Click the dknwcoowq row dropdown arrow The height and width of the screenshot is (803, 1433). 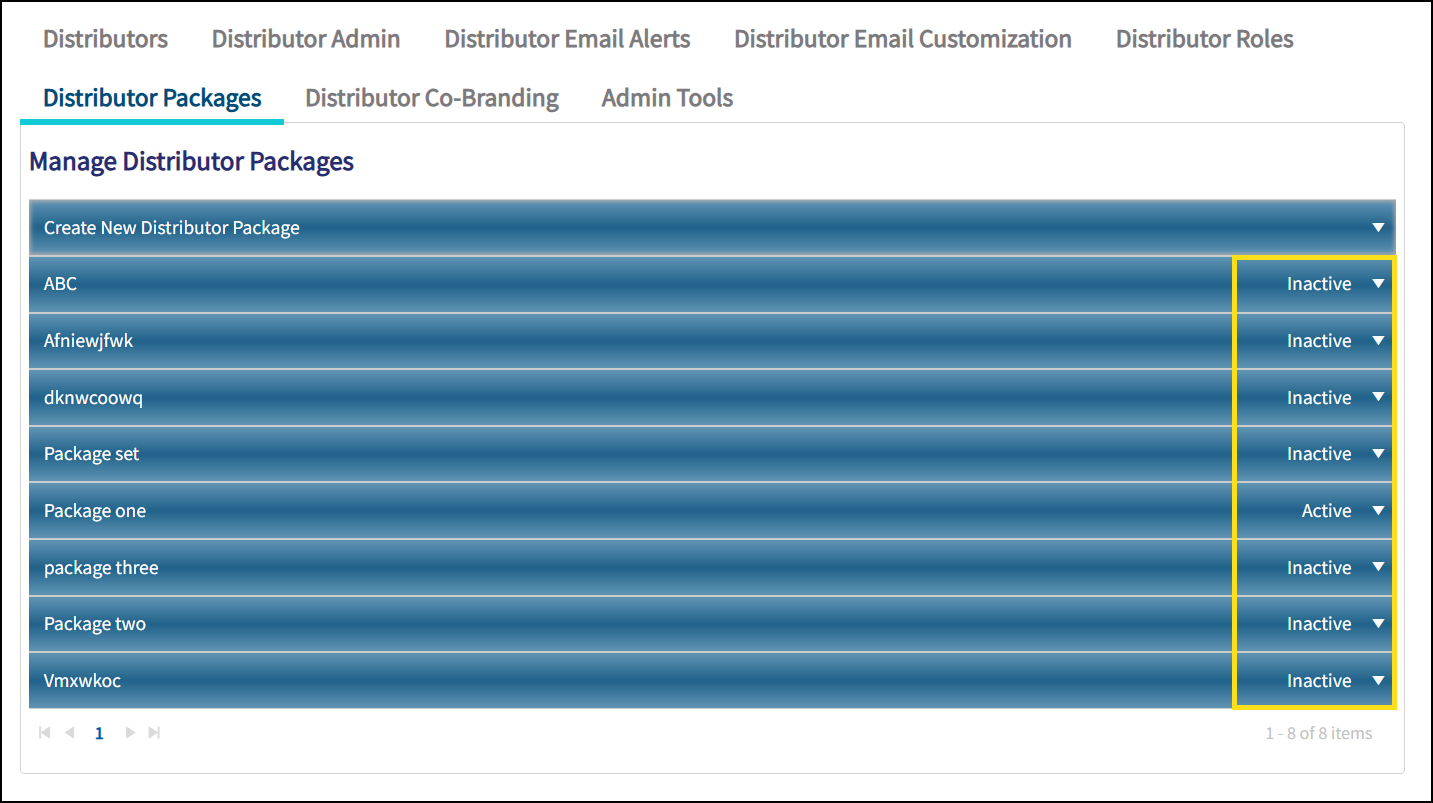tap(1378, 398)
